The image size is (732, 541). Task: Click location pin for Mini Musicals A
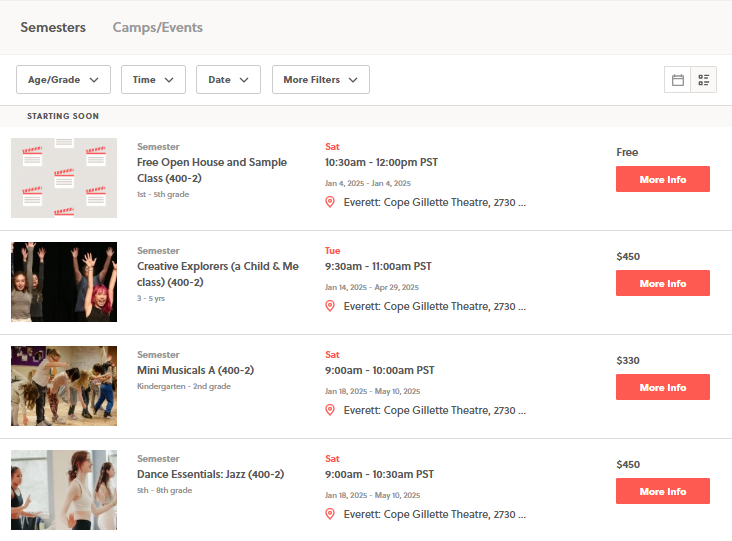330,410
